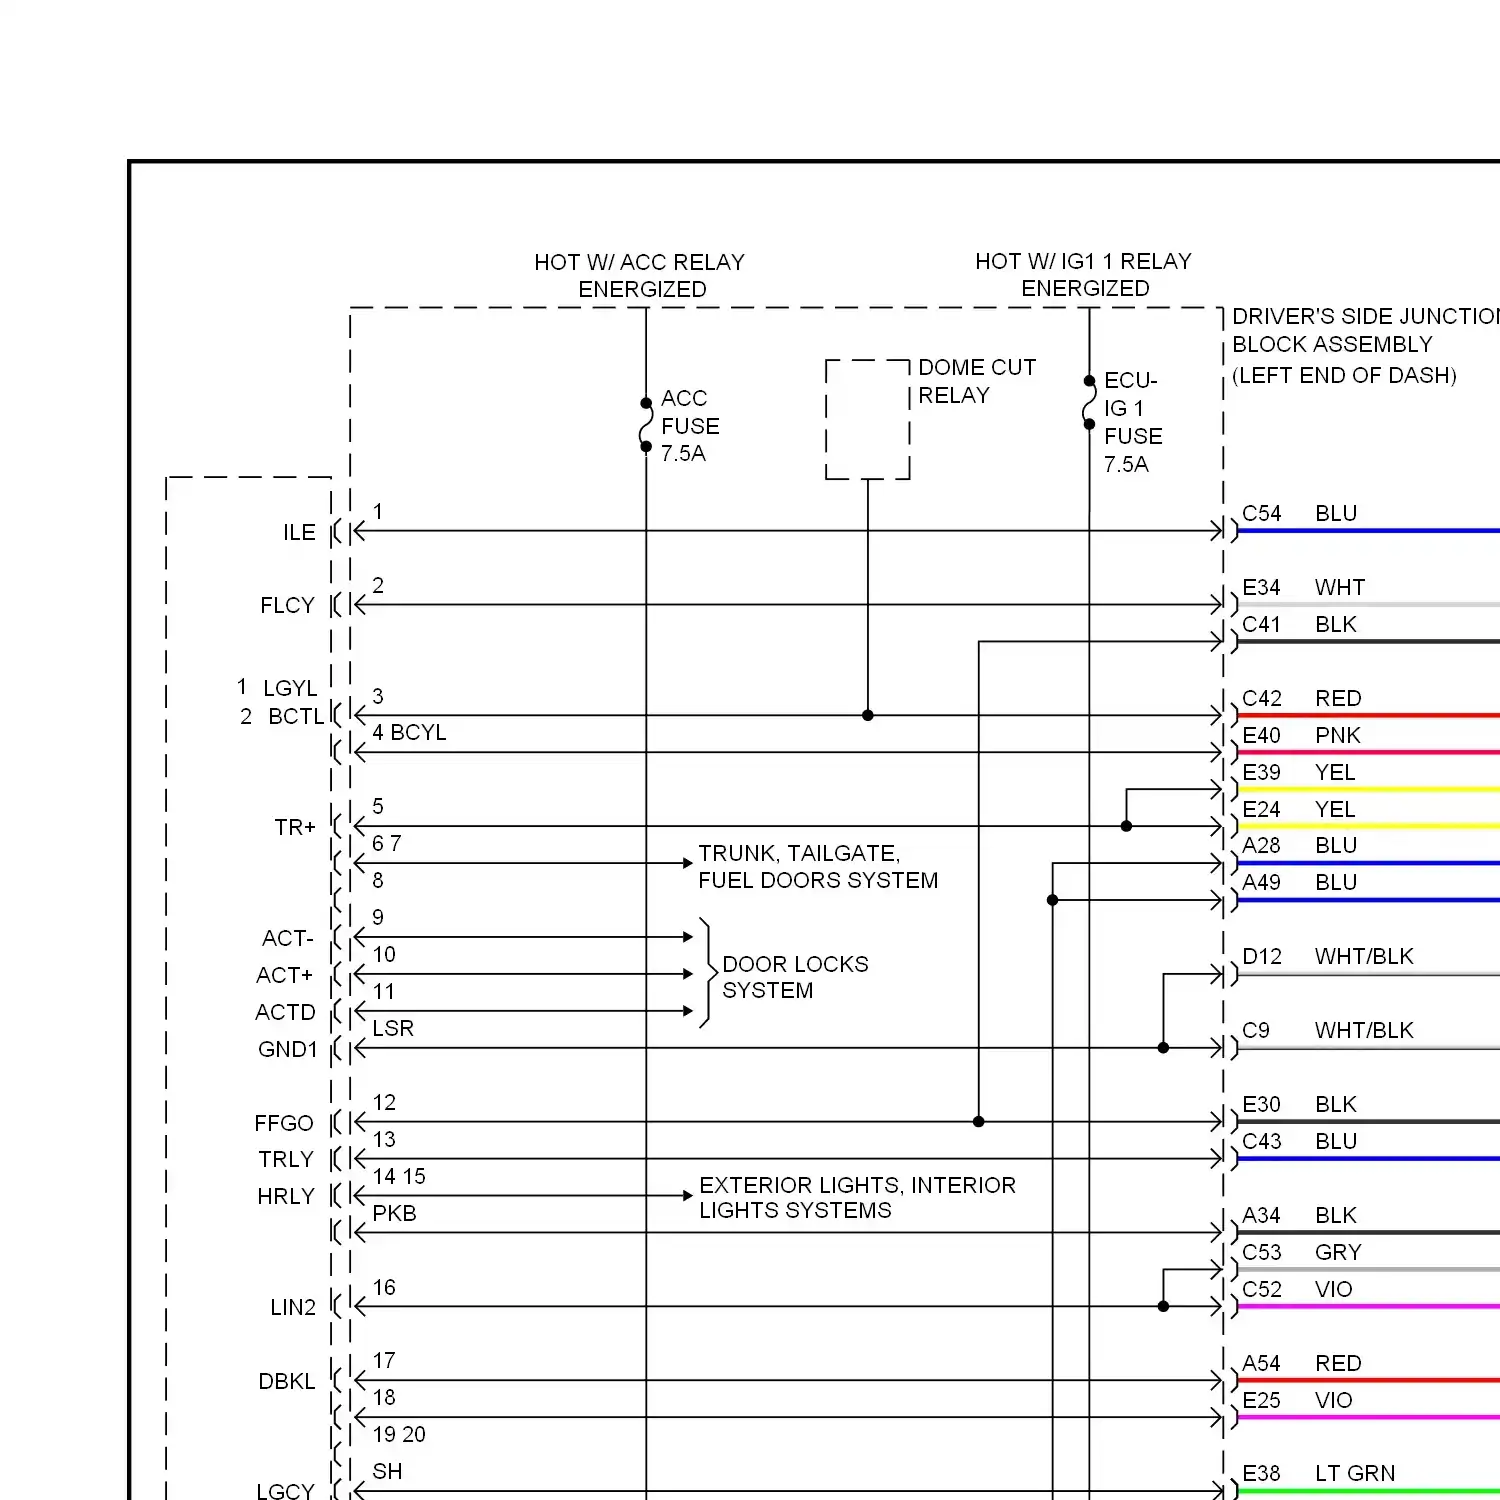The image size is (1500, 1500).
Task: Click connector pin C54 BLU
Action: (1300, 513)
